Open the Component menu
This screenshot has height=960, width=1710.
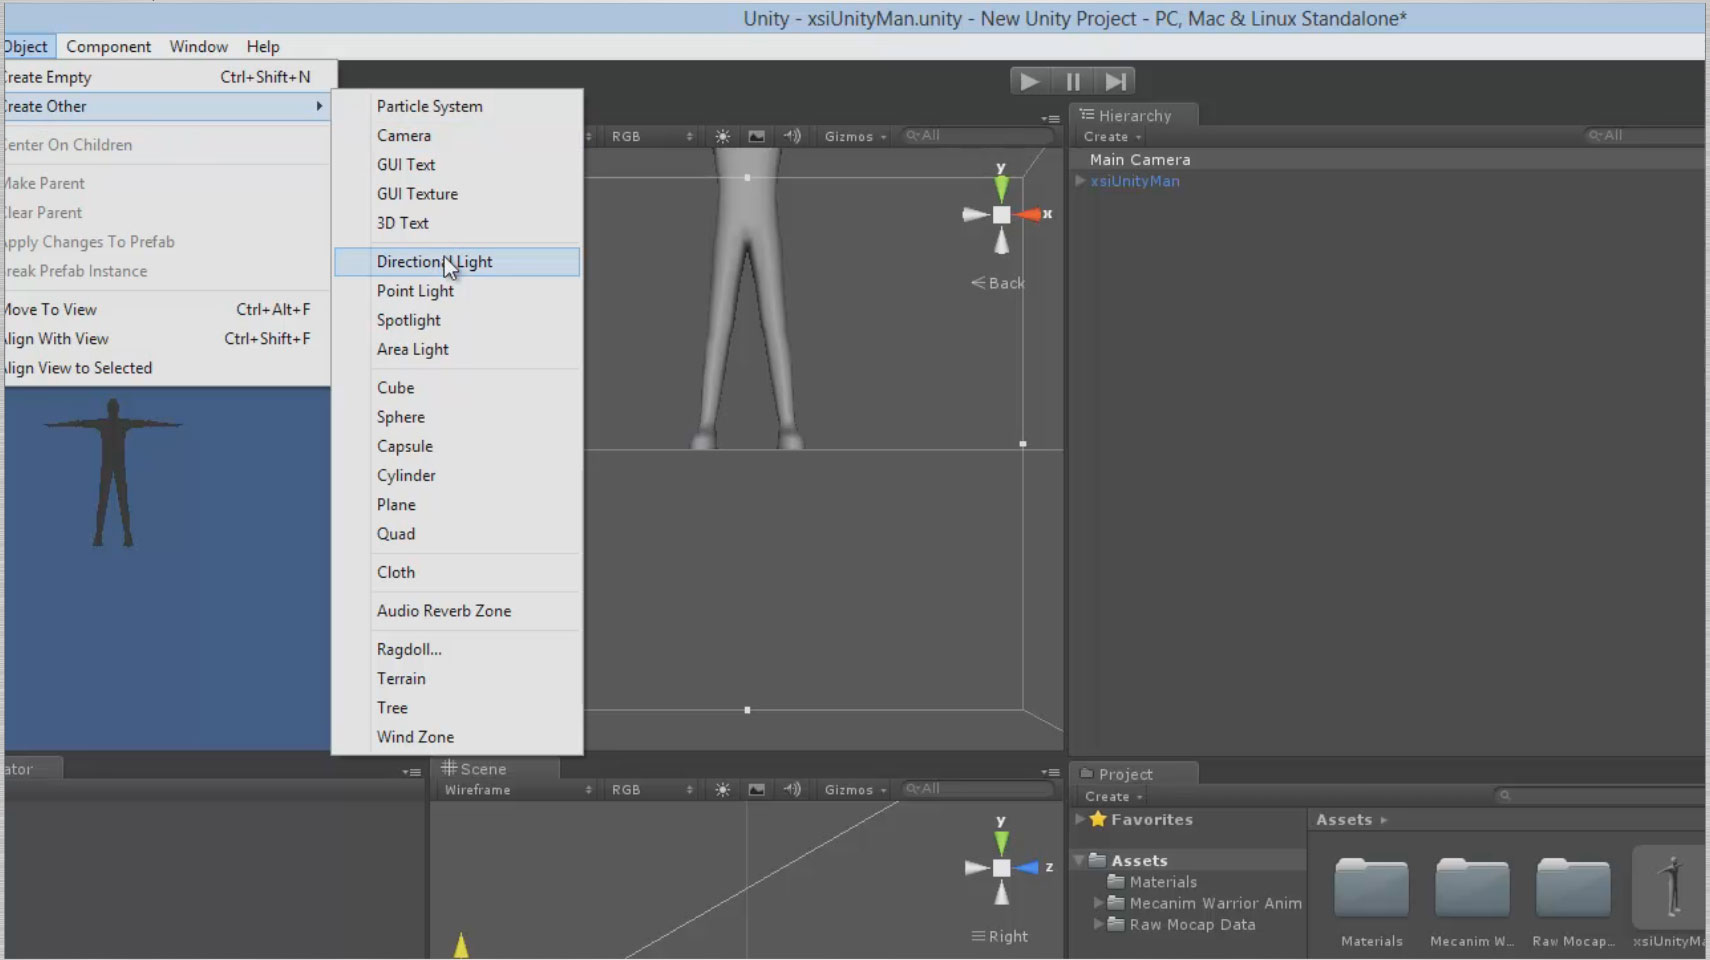pos(109,46)
